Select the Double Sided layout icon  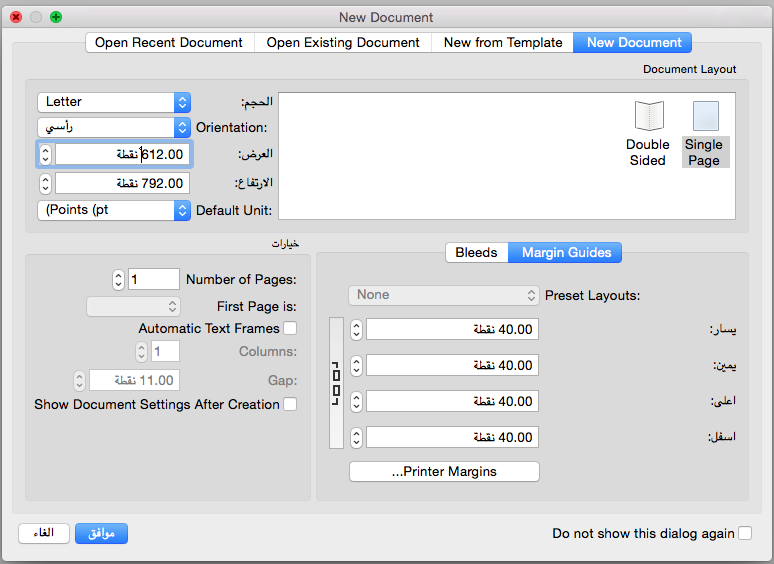[x=649, y=117]
